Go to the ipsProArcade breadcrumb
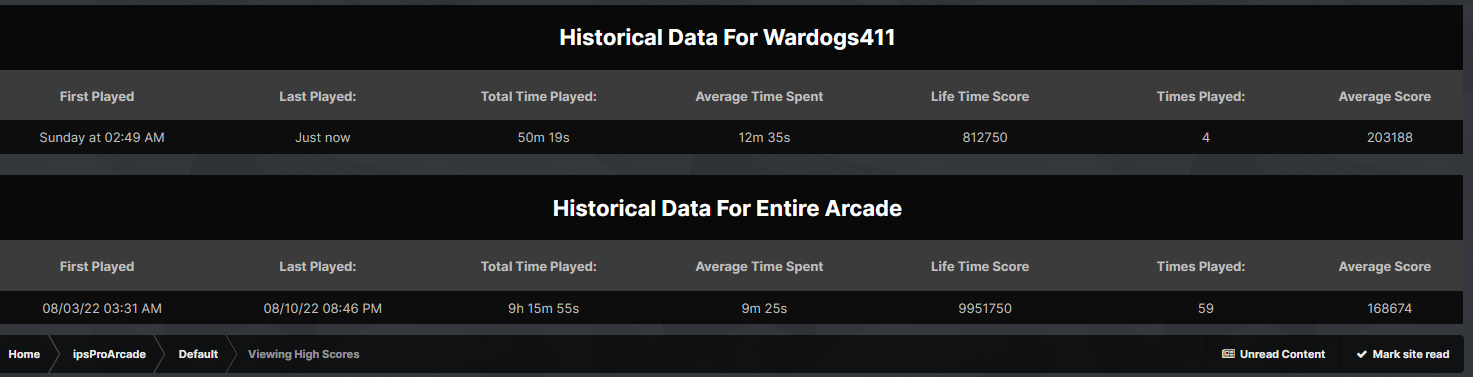The image size is (1473, 377). pyautogui.click(x=109, y=354)
